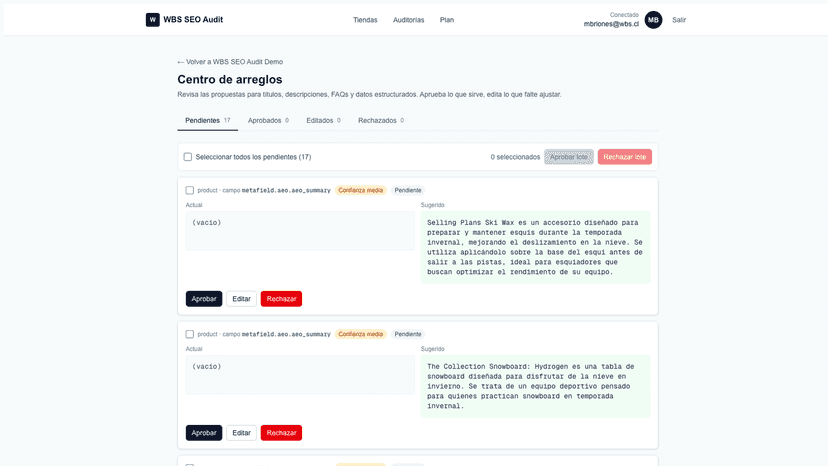This screenshot has width=828, height=466.
Task: Edit the Collection Snowboard Hydrogen suggestion
Action: point(241,433)
